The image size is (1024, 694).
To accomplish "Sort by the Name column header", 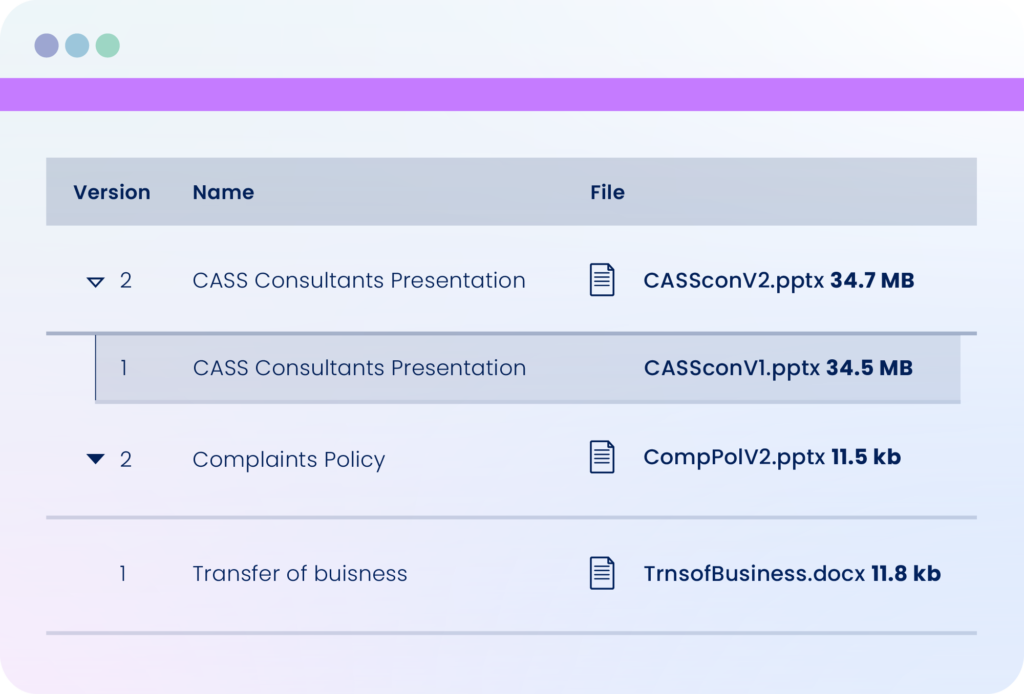I will point(223,192).
